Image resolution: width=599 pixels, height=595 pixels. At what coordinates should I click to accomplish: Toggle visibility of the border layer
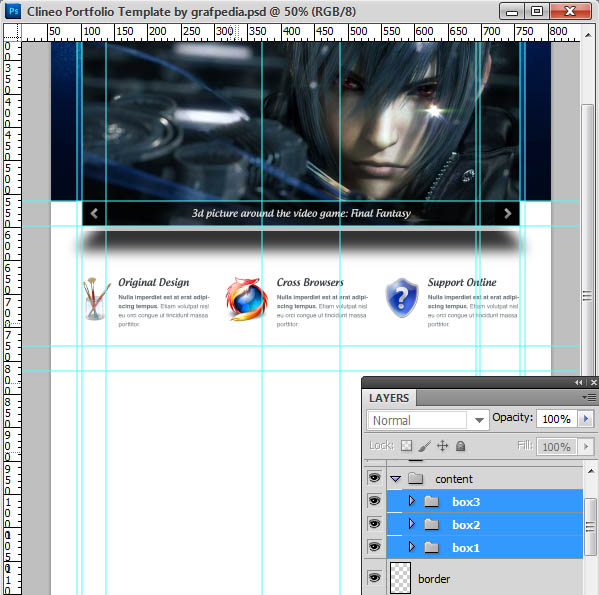click(374, 577)
